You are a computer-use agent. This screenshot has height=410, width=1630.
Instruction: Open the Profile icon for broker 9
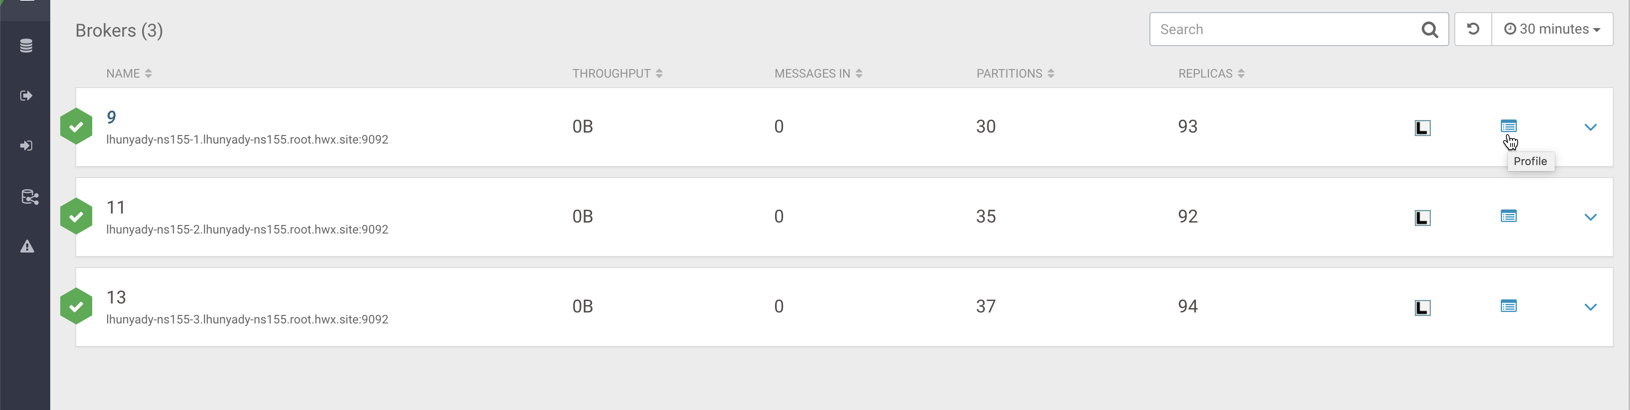(x=1508, y=126)
